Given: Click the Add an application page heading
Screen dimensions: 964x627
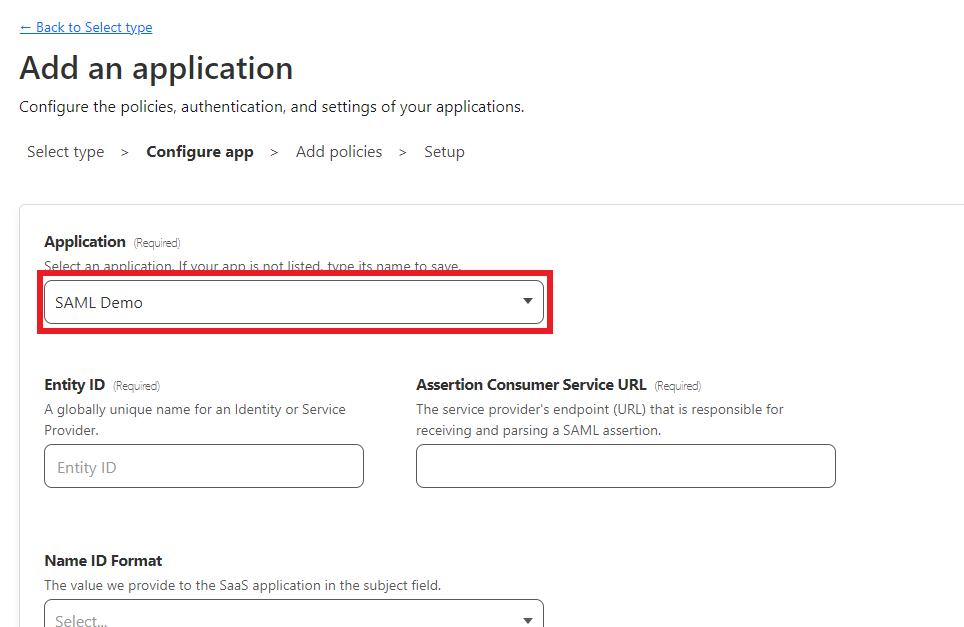Looking at the screenshot, I should [x=156, y=68].
